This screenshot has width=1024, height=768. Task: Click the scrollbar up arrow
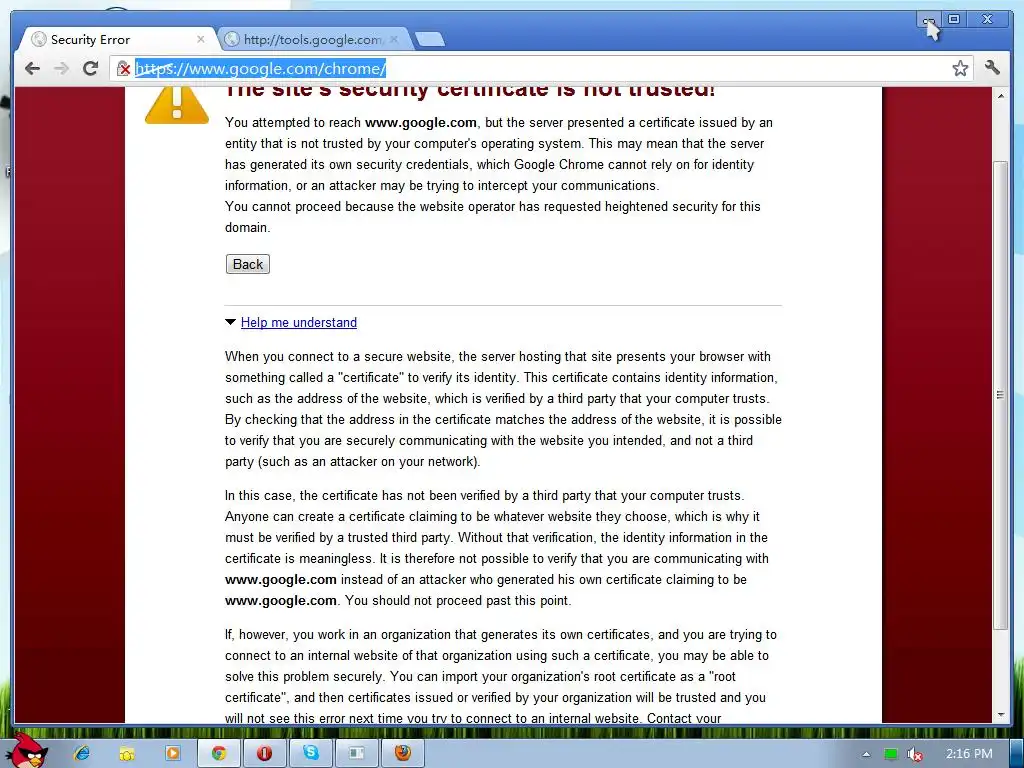[1000, 96]
